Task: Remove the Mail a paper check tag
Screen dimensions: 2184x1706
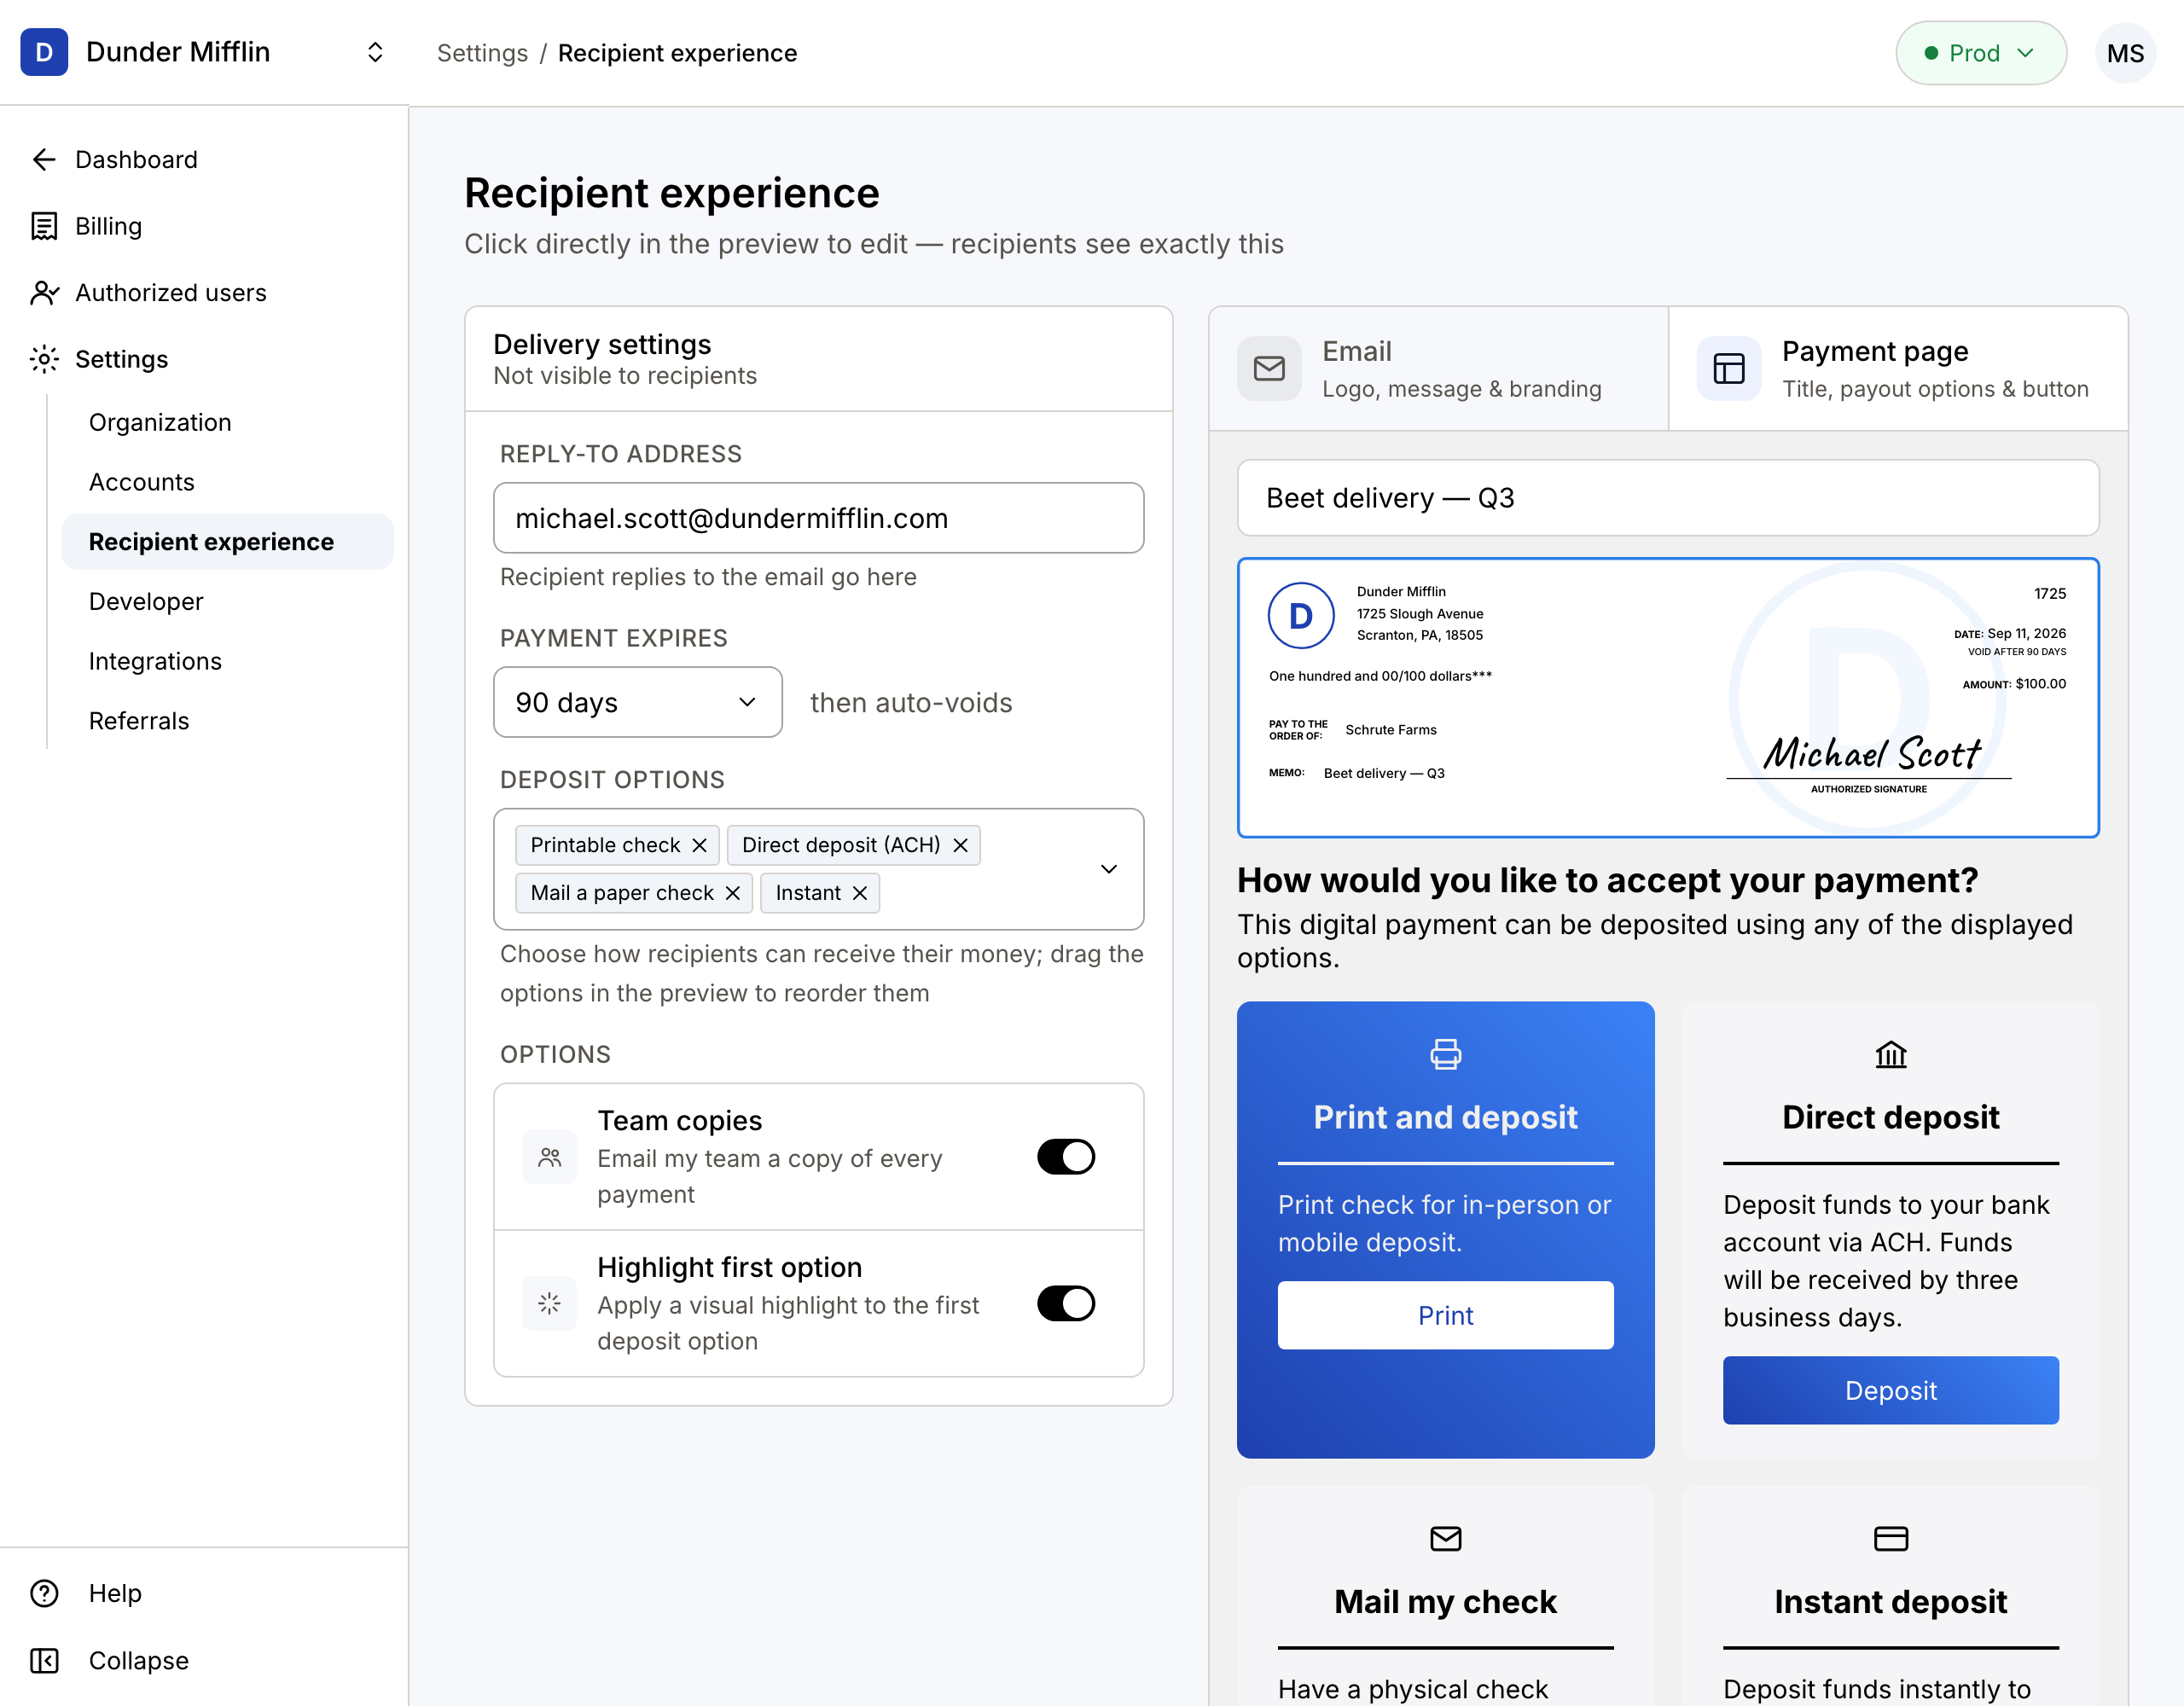Action: (732, 893)
